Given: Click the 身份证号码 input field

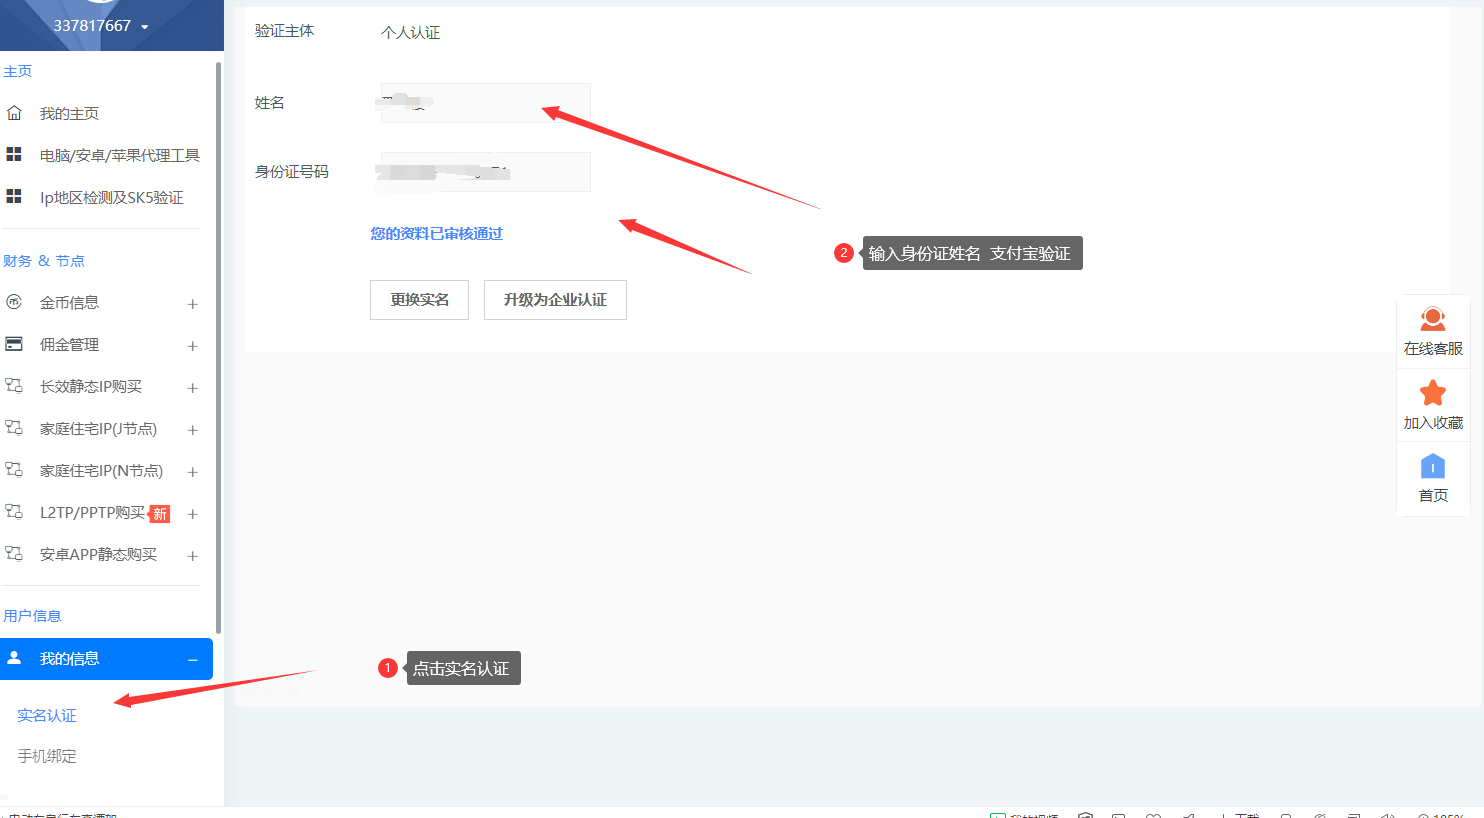Looking at the screenshot, I should [485, 172].
